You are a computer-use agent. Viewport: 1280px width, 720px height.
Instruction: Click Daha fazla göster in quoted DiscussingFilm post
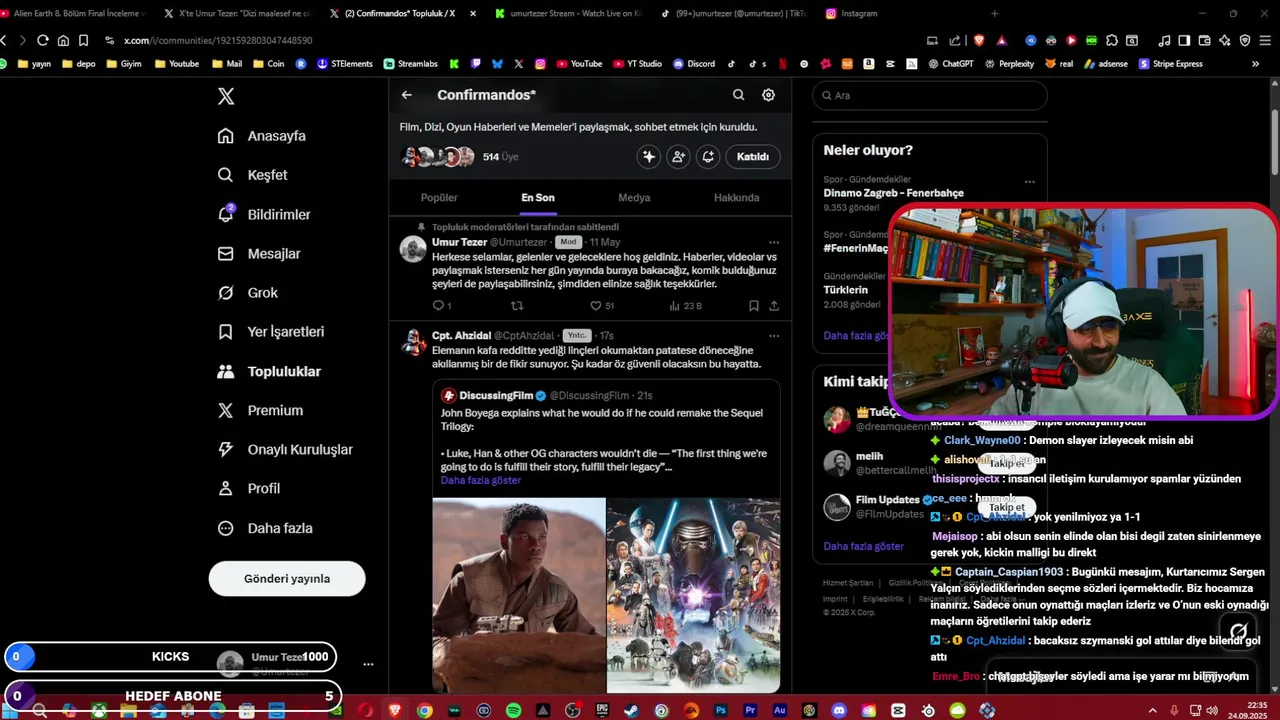coord(481,481)
